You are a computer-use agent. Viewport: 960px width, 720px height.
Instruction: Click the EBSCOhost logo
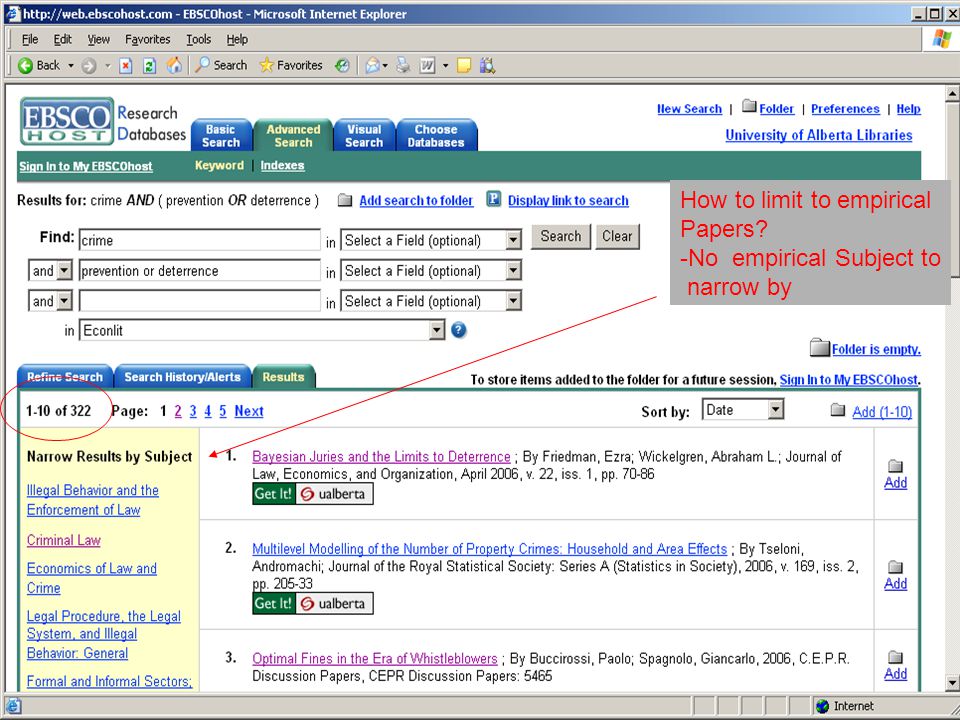coord(67,121)
